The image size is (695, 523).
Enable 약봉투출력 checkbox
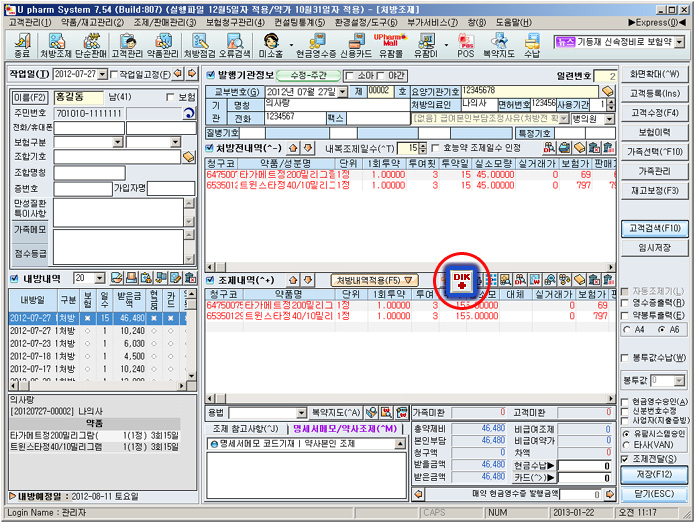click(x=625, y=316)
